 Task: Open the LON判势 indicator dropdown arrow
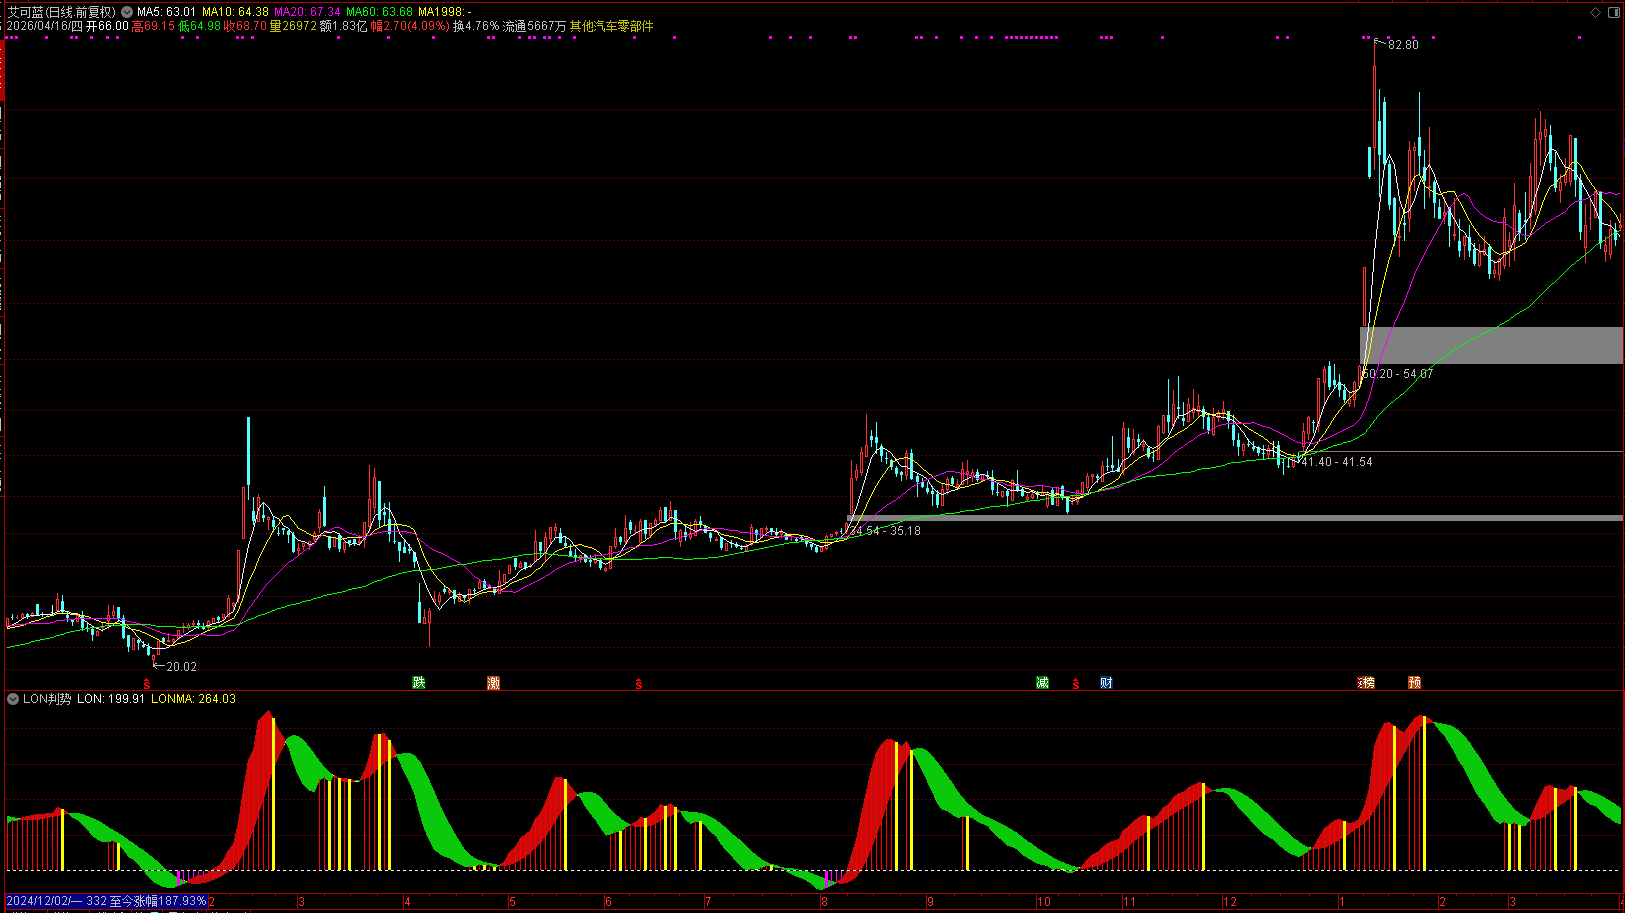(x=13, y=698)
